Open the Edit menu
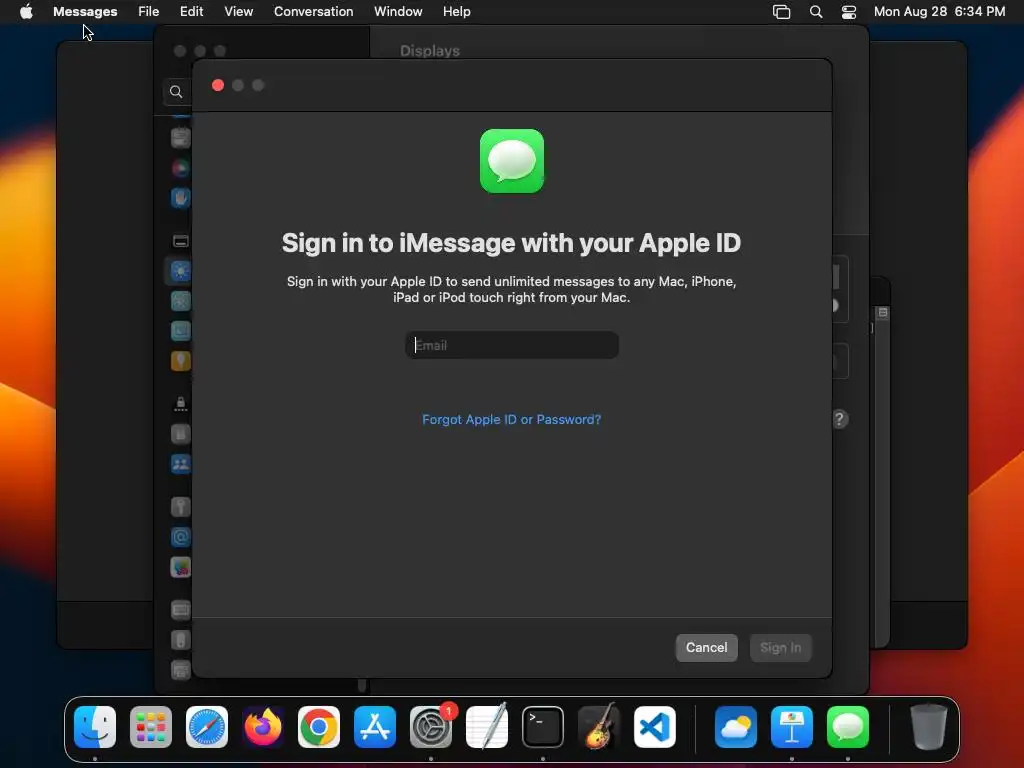1024x768 pixels. [191, 12]
